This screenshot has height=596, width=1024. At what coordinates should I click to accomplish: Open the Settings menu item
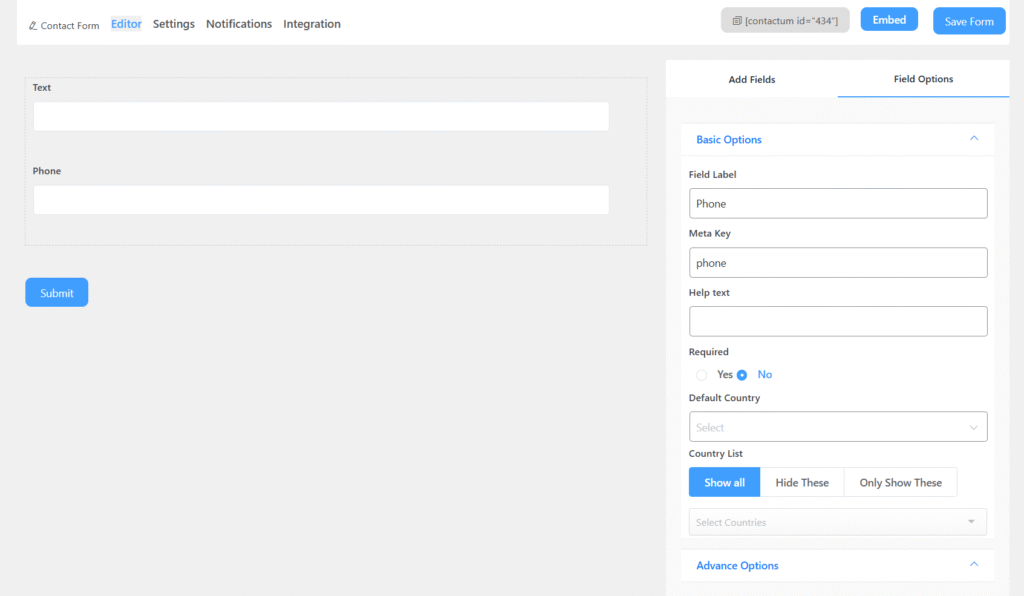coord(174,24)
